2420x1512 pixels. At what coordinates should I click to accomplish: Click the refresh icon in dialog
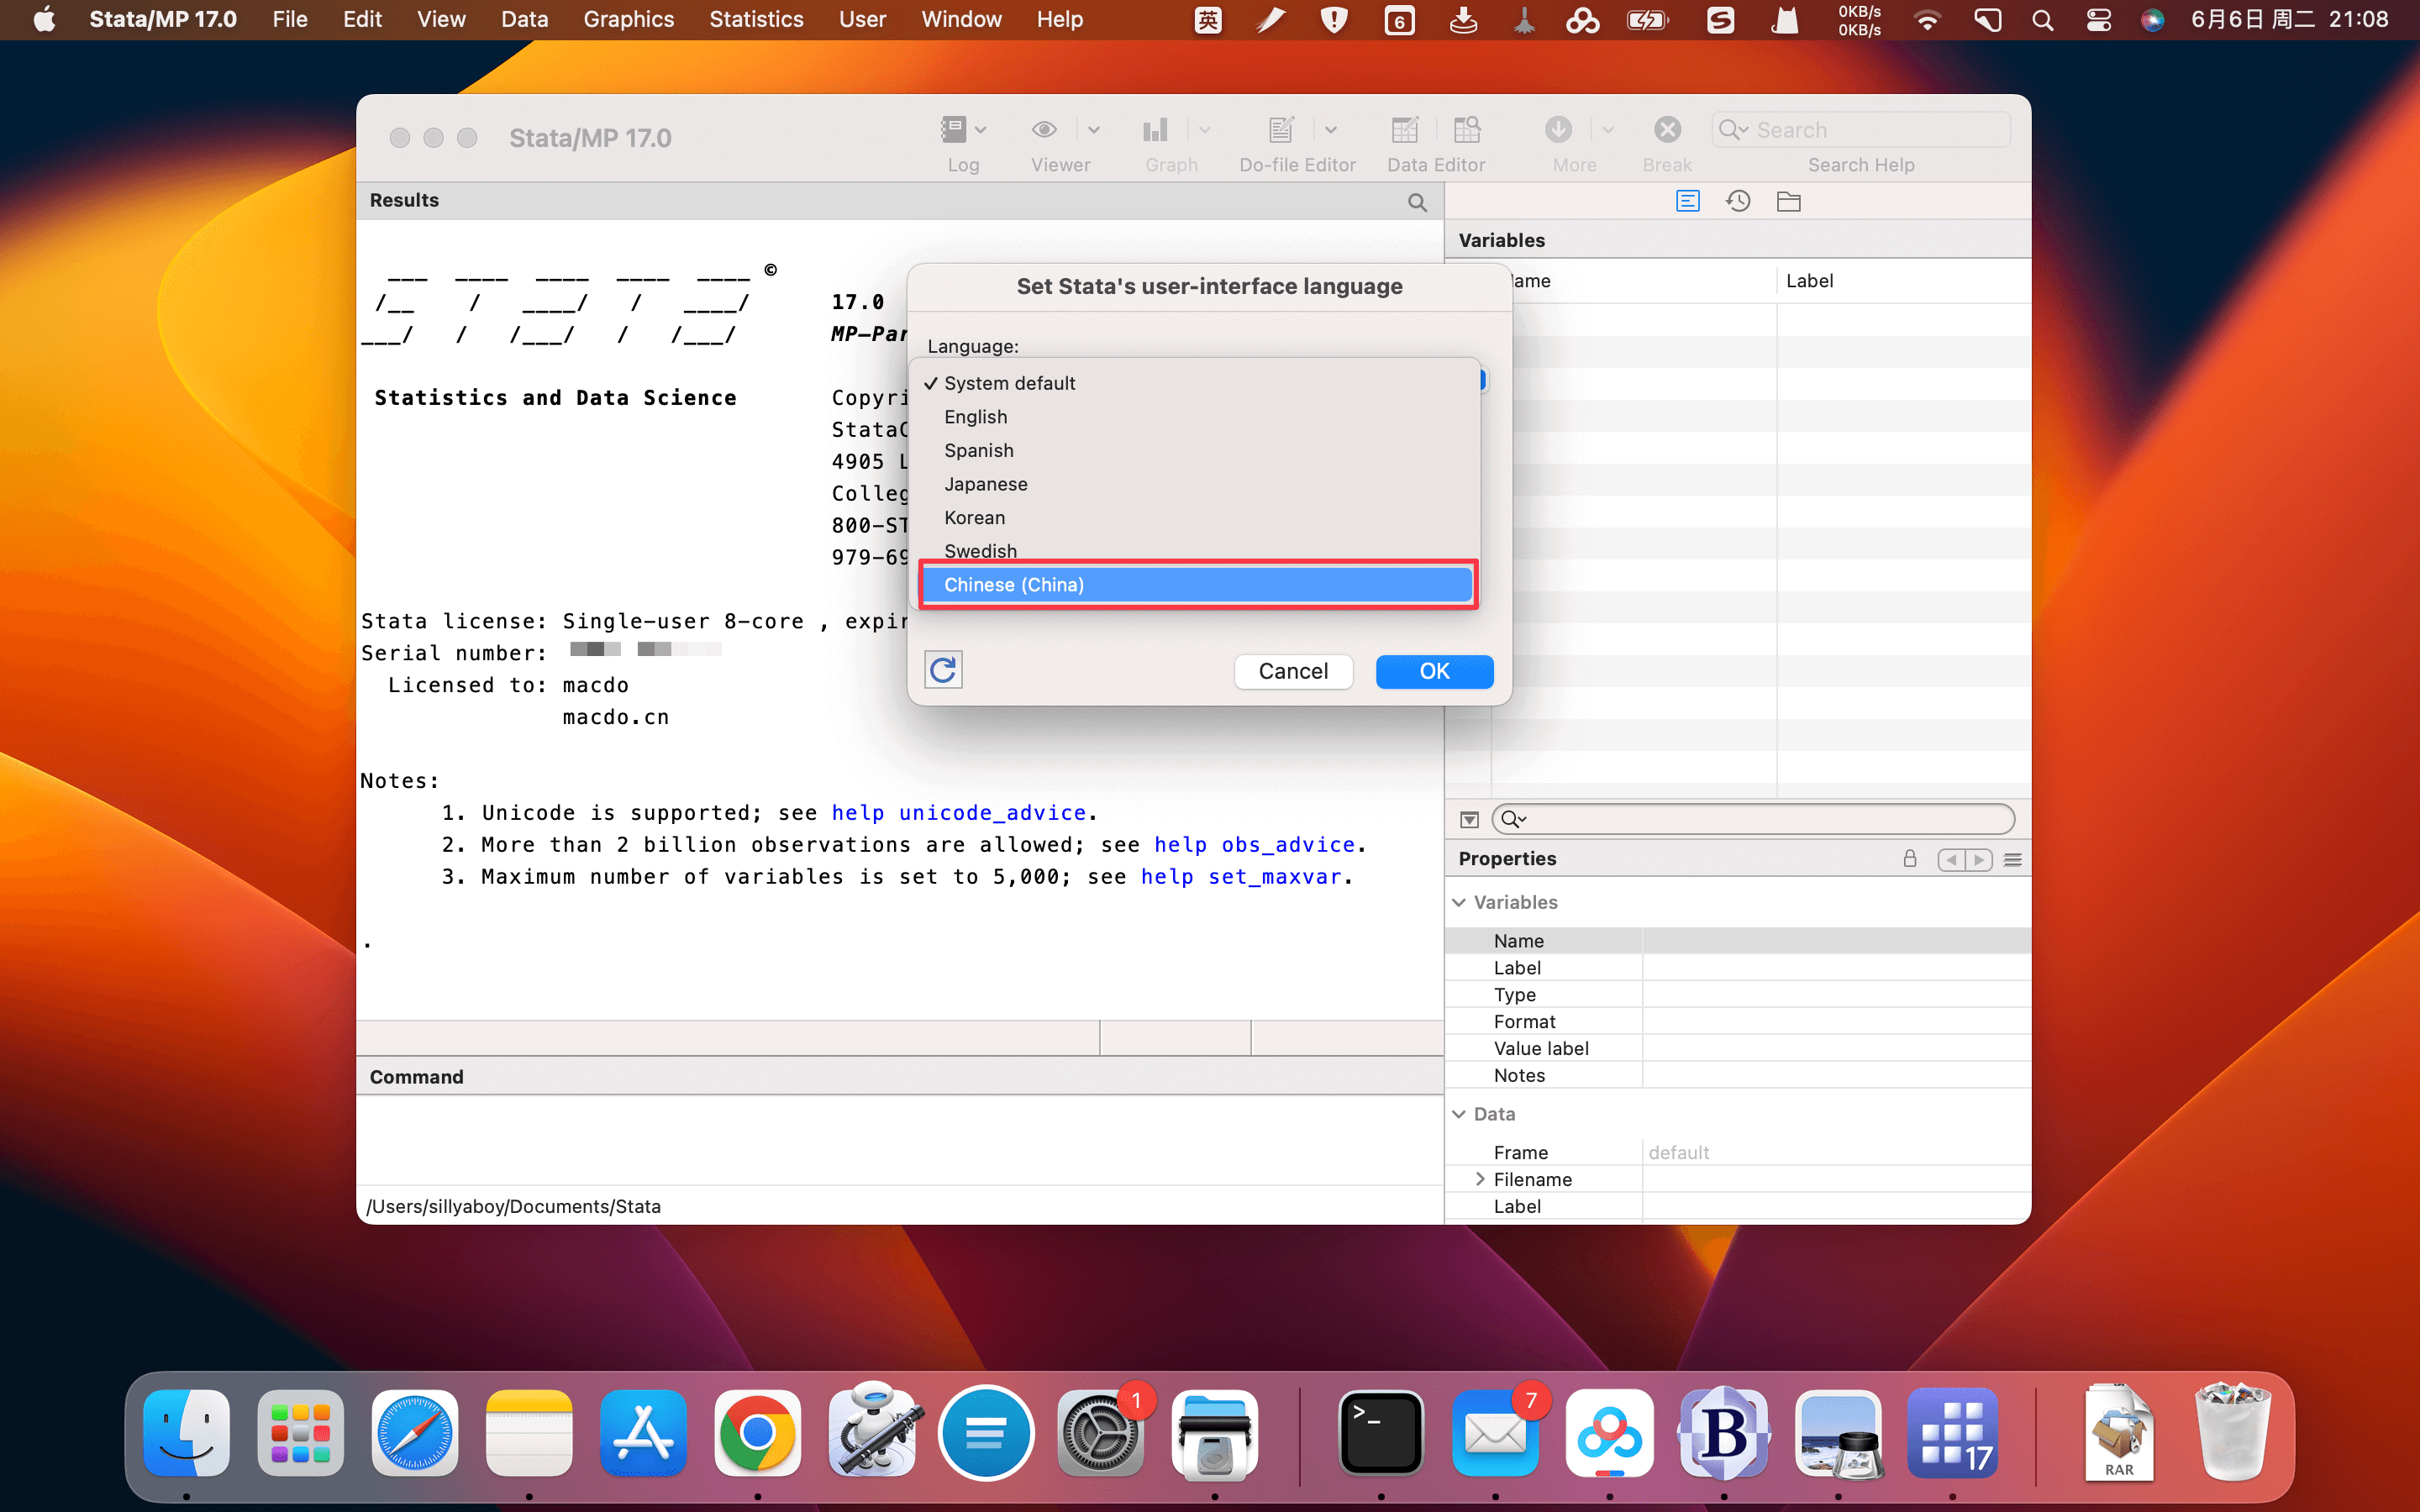(943, 670)
